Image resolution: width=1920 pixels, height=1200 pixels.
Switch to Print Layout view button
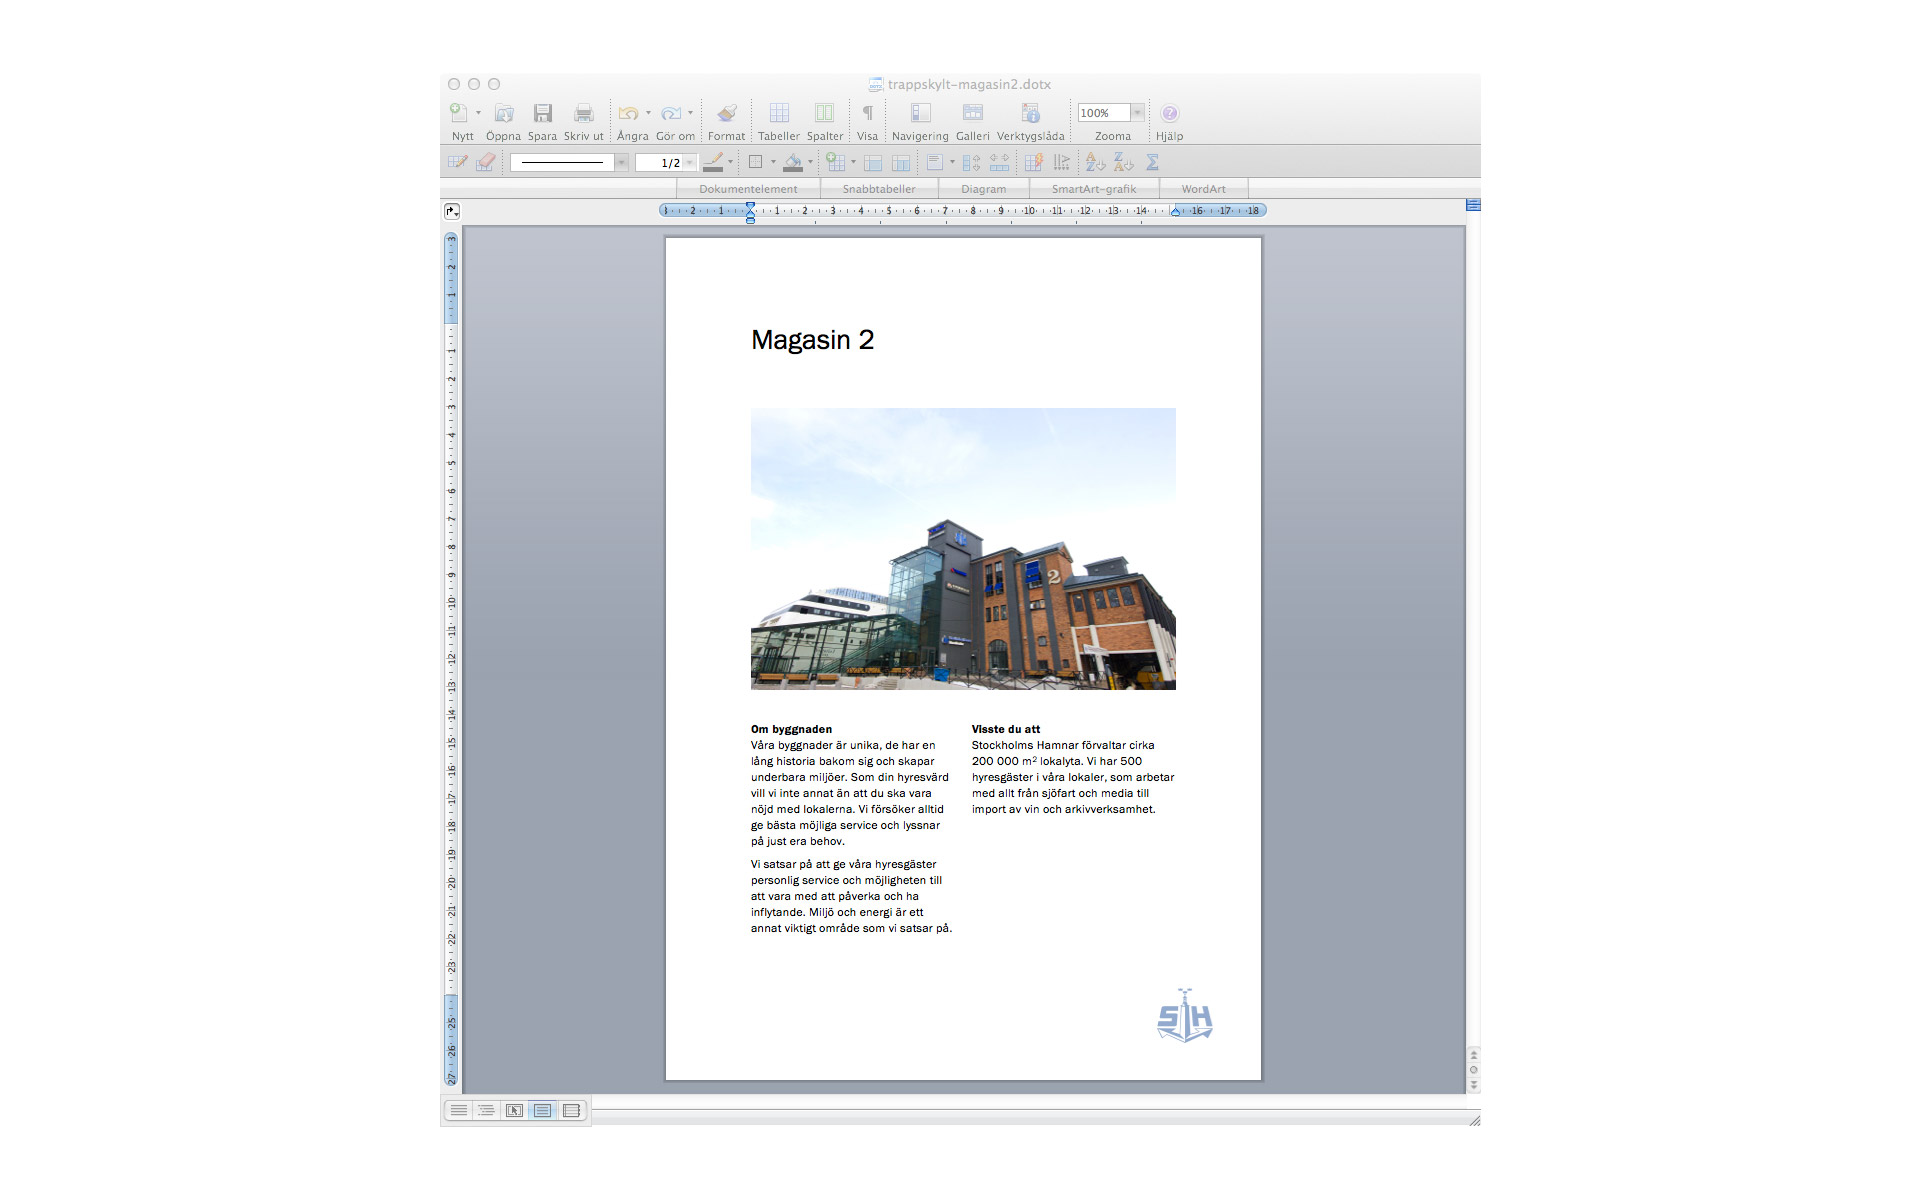tap(542, 1110)
